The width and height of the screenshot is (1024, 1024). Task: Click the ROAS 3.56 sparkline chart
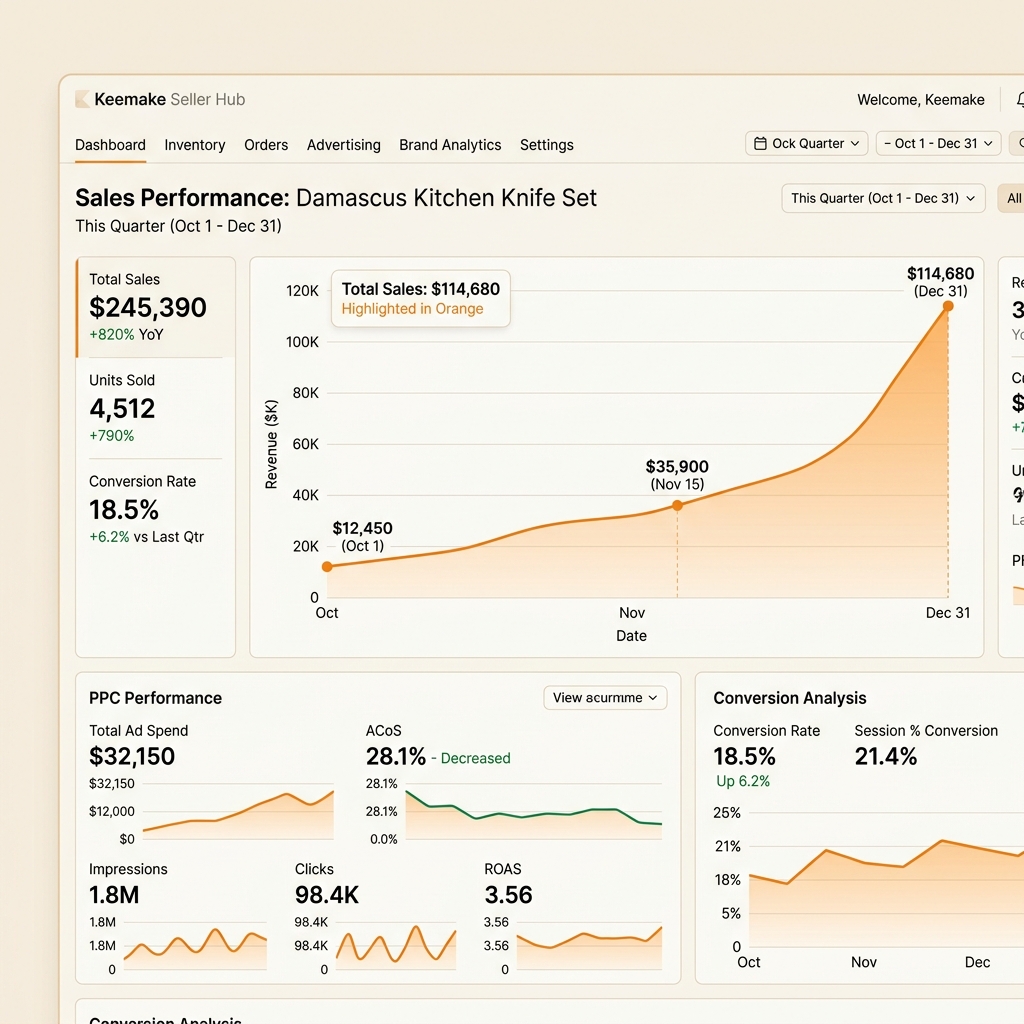pos(588,942)
